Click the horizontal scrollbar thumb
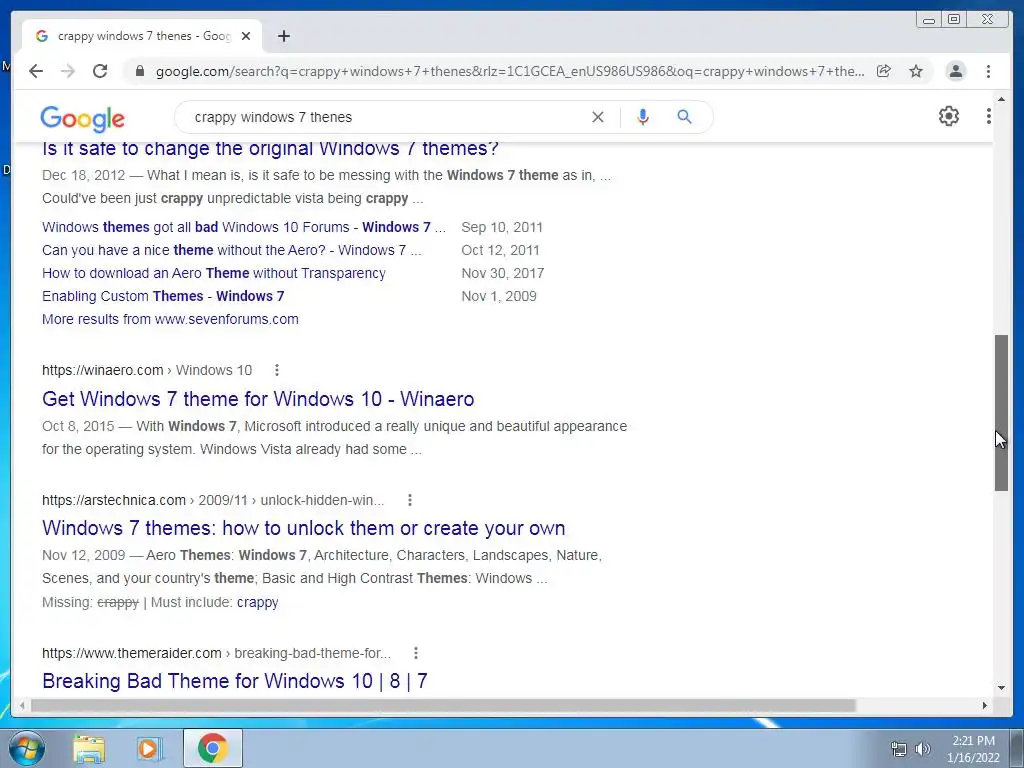 (443, 705)
